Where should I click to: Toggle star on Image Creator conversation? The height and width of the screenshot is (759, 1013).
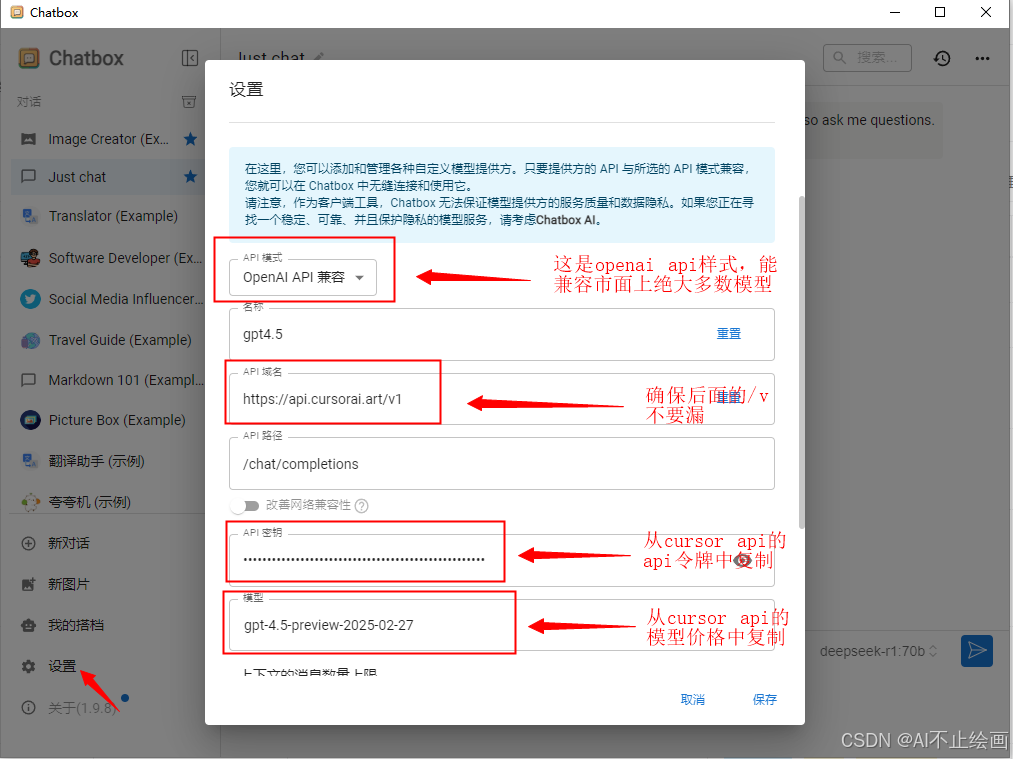pos(190,139)
